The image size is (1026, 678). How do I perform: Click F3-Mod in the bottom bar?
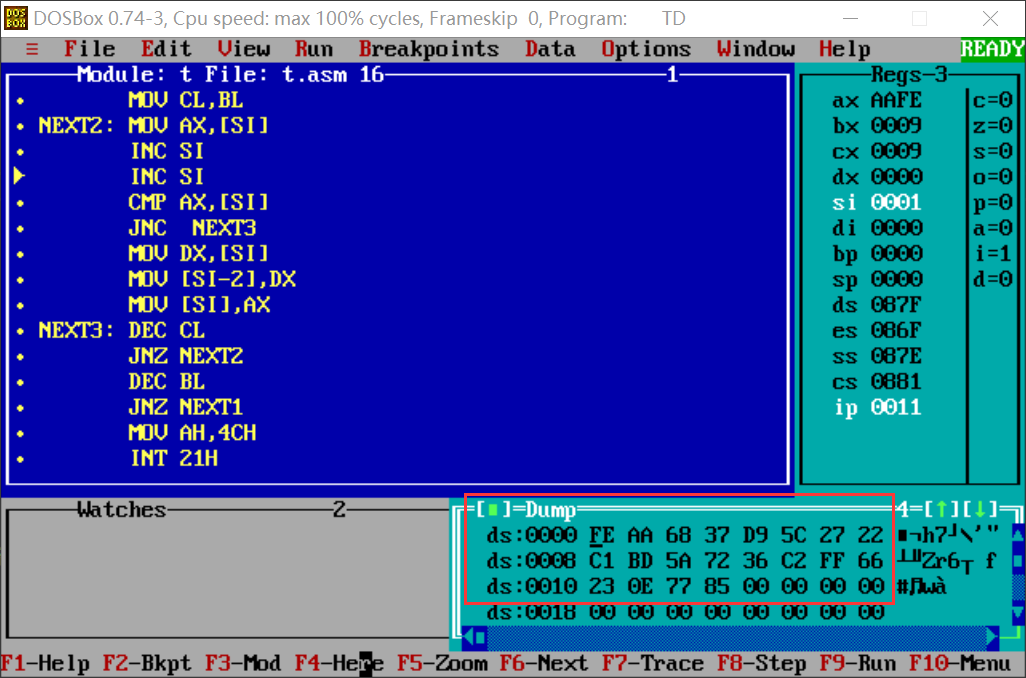click(243, 664)
